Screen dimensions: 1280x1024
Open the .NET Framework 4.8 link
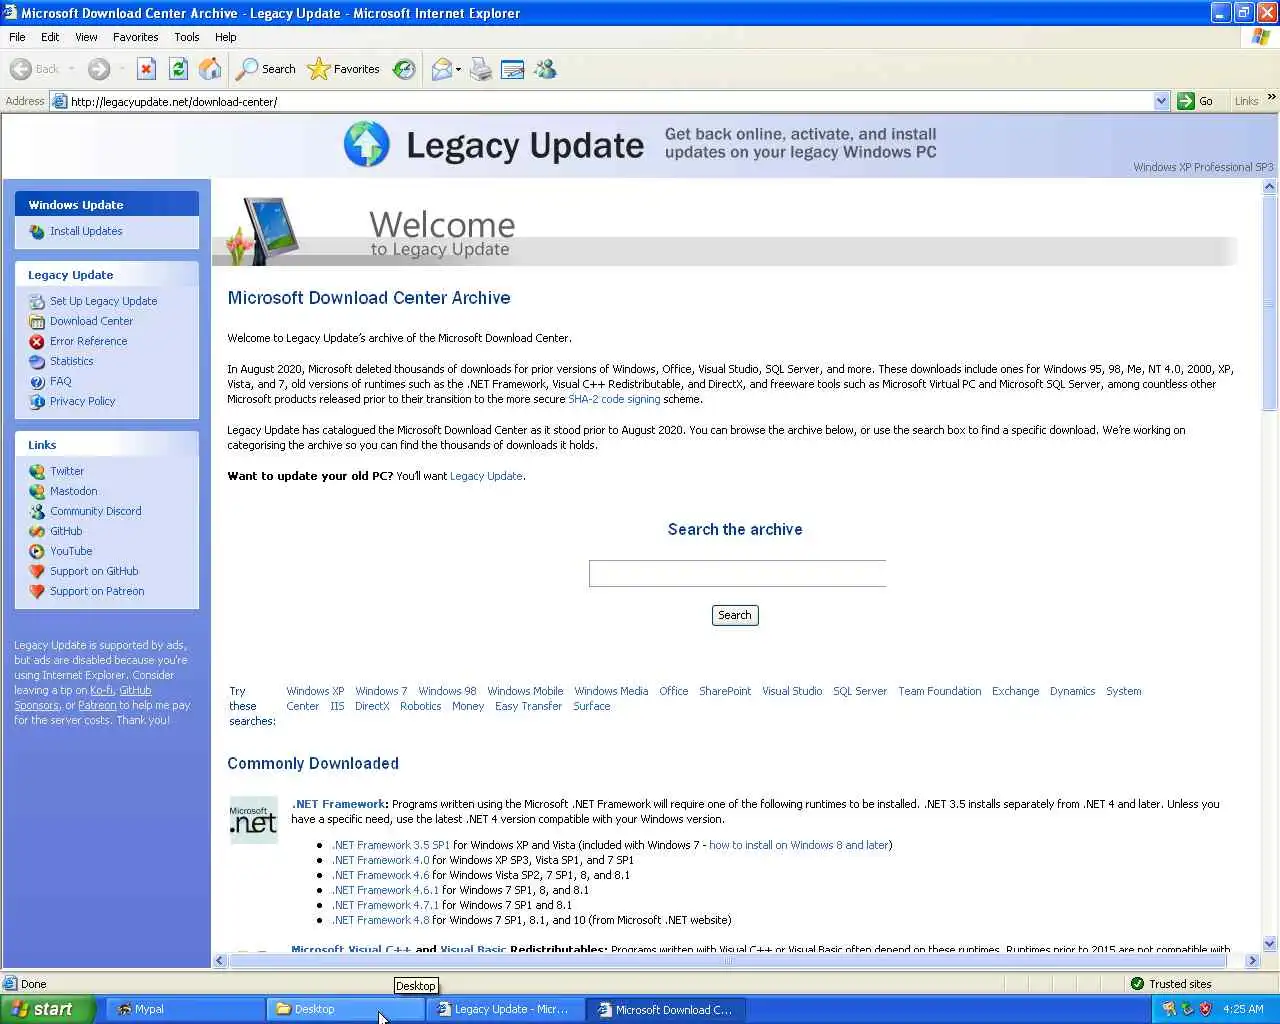tap(381, 920)
